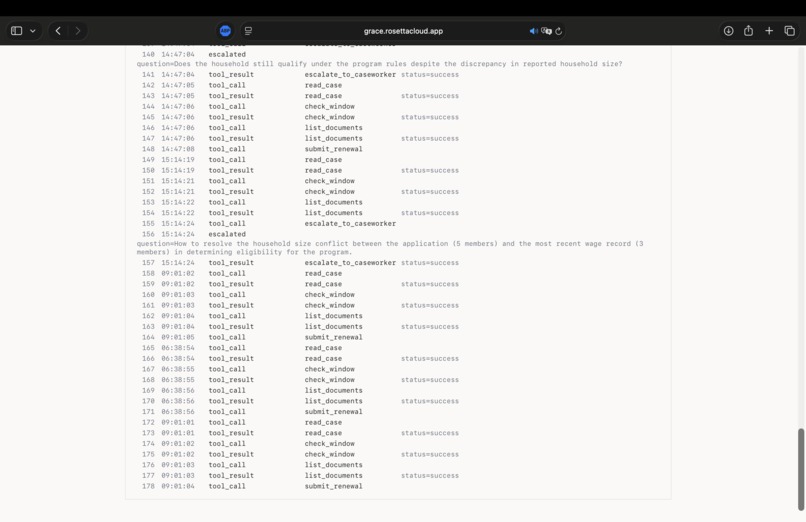
Task: Show the tab overview
Action: 790,31
